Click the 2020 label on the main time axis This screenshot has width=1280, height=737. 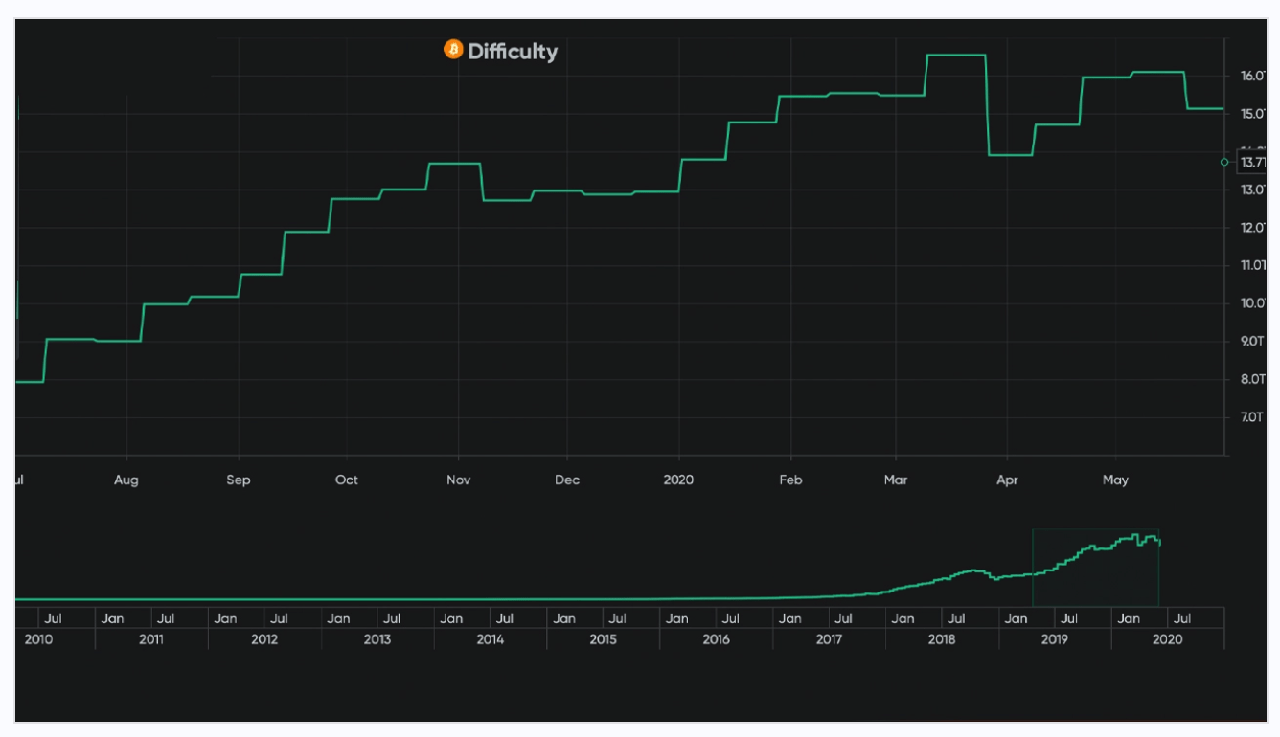coord(679,480)
